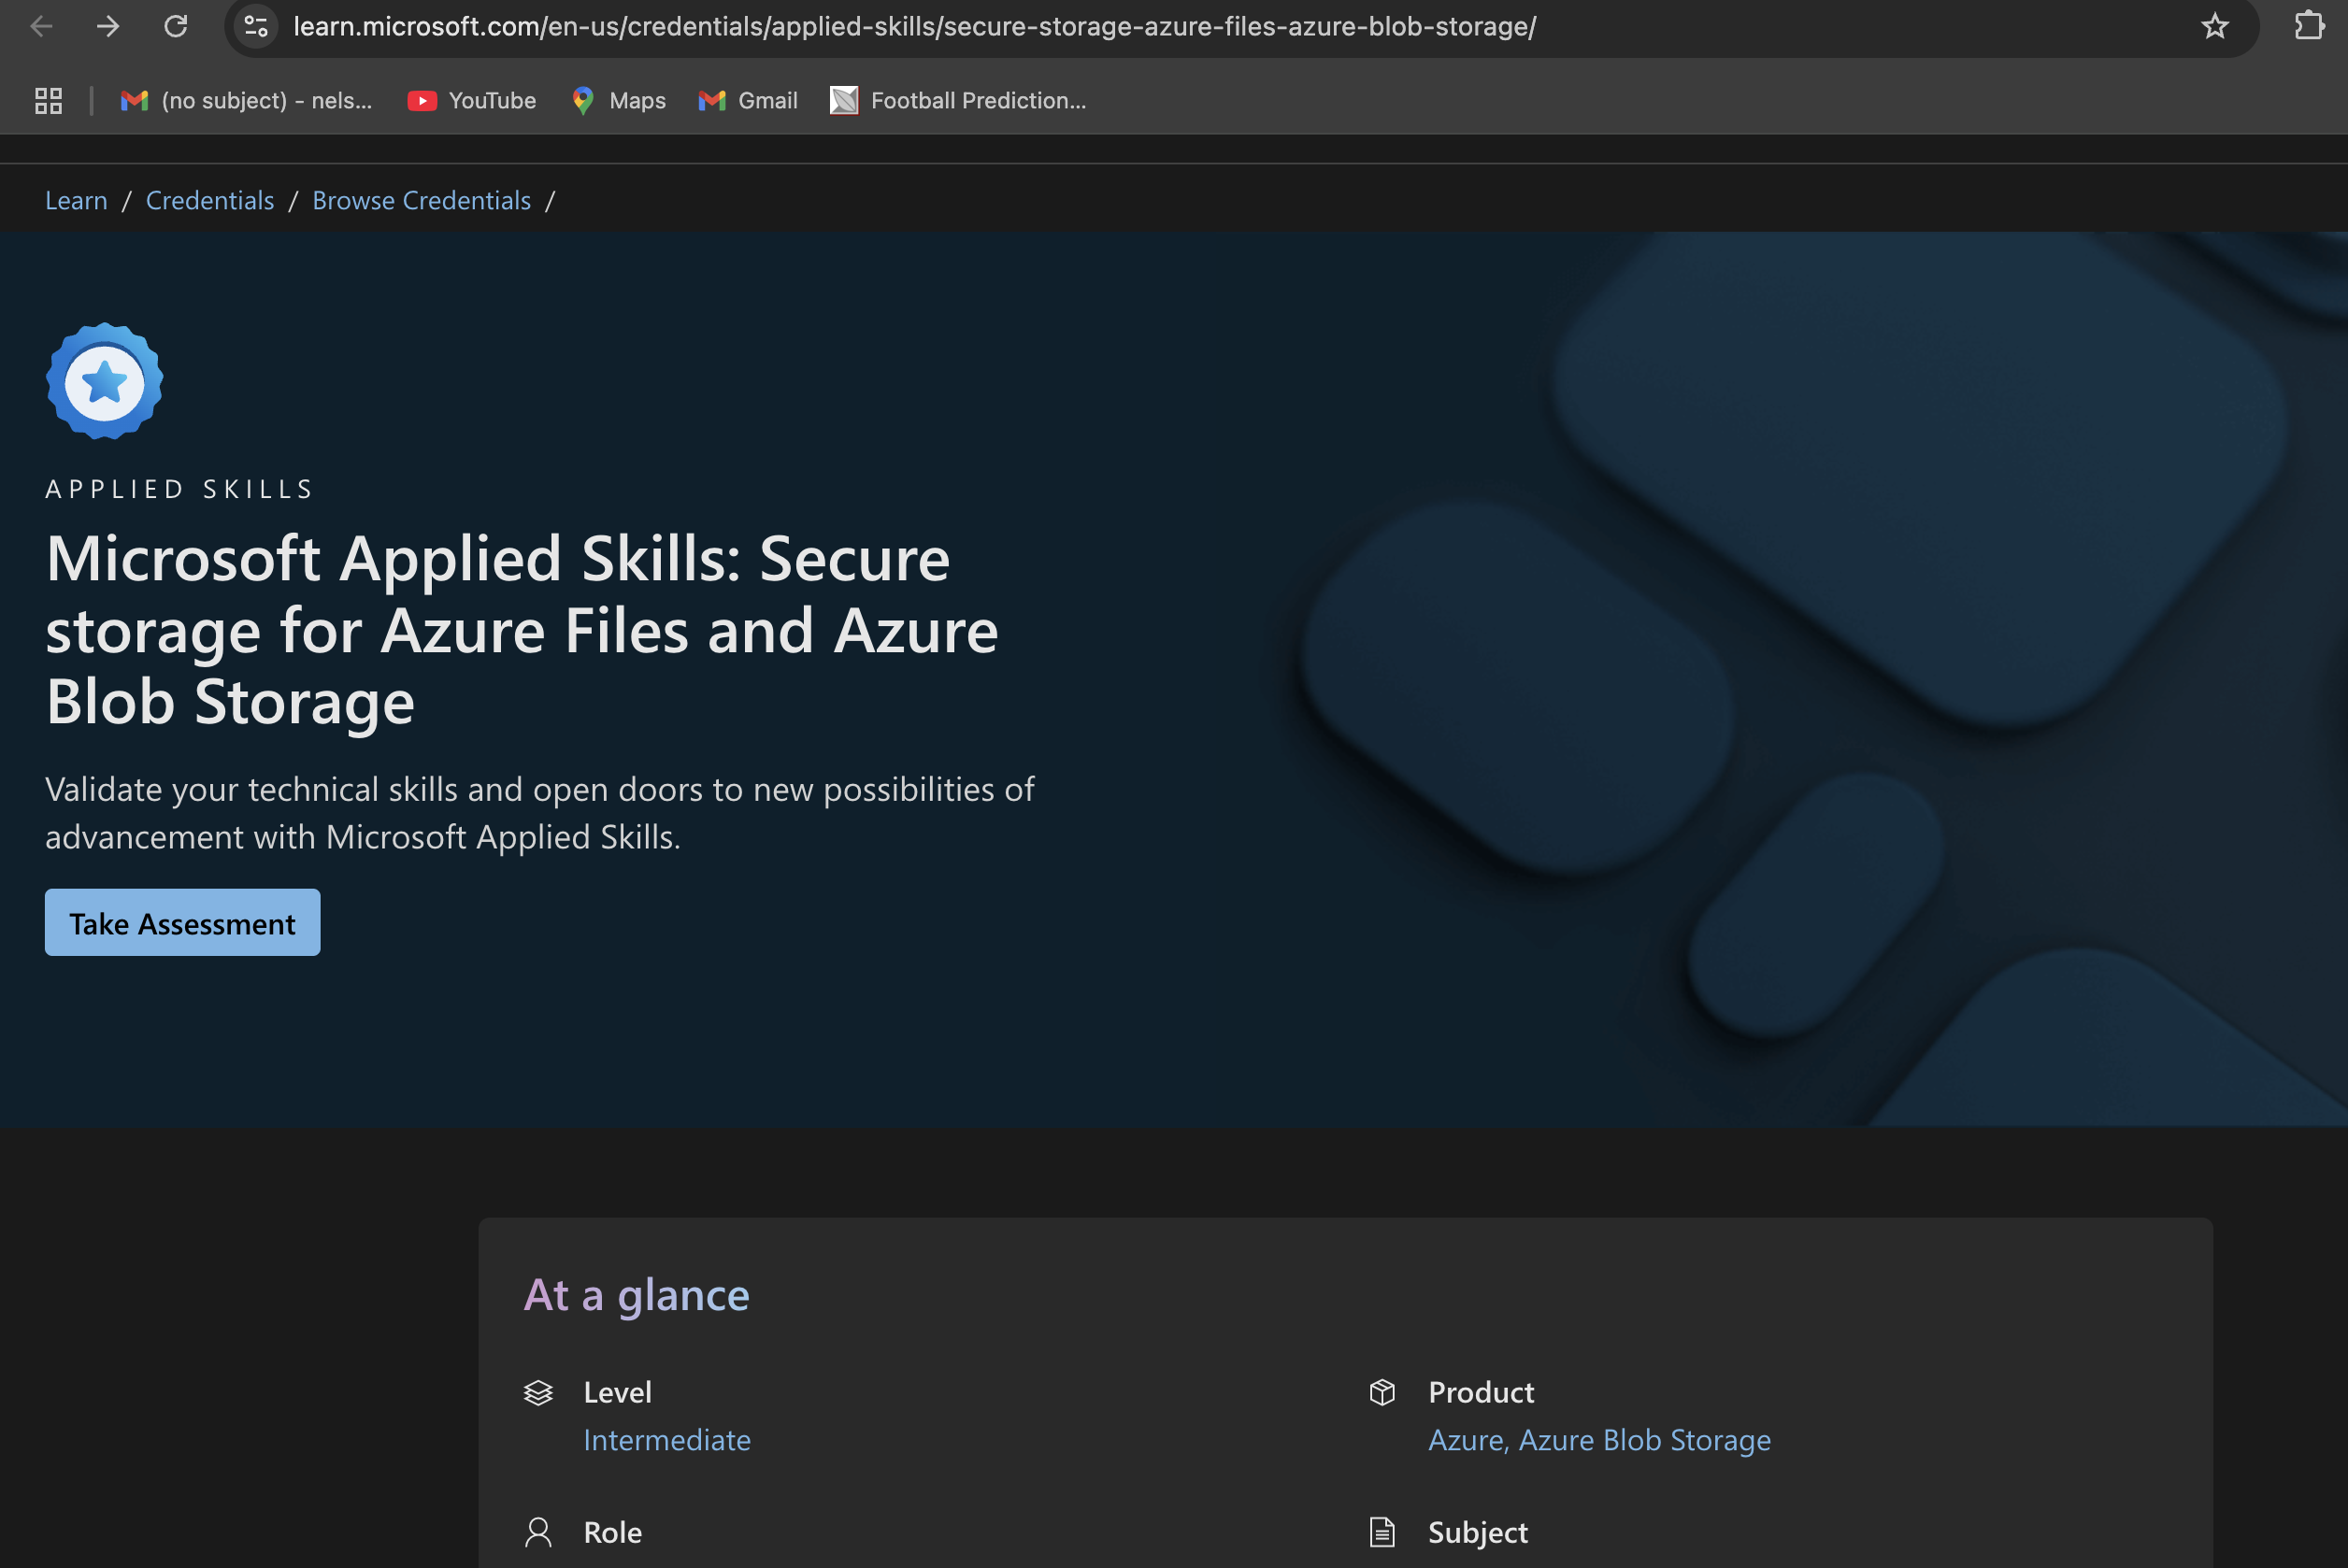Go to Credentials in breadcrumb

pos(210,200)
